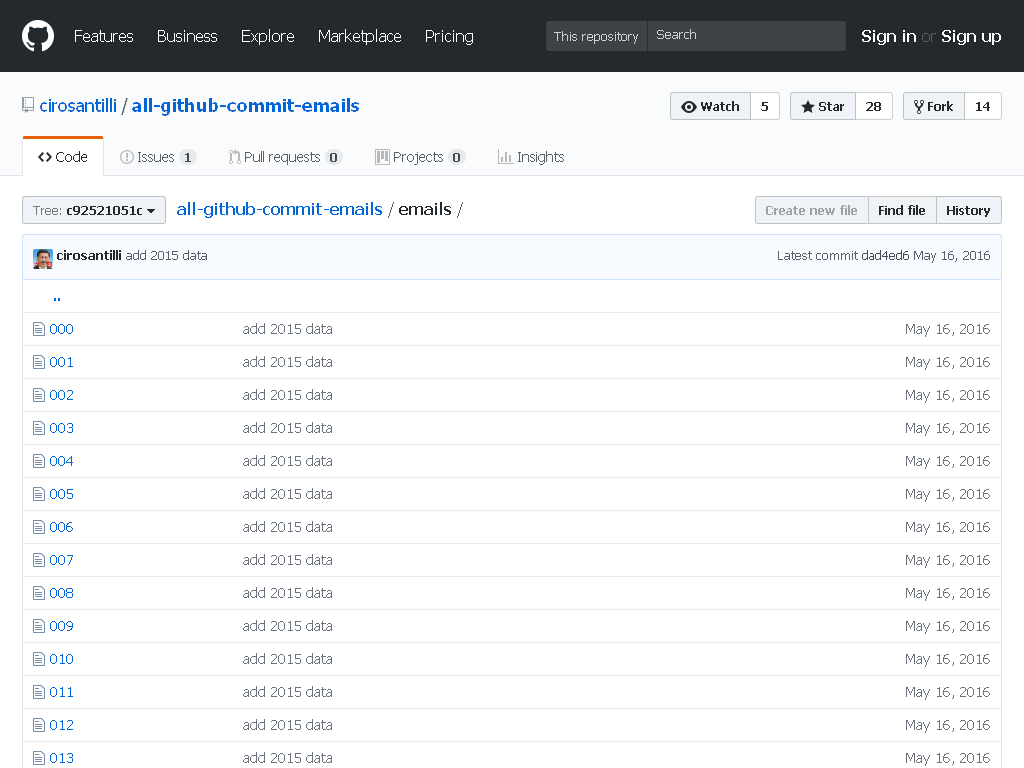Screen dimensions: 1024x768
Task: Open the all-github-commit-emails repo title link
Action: point(246,105)
